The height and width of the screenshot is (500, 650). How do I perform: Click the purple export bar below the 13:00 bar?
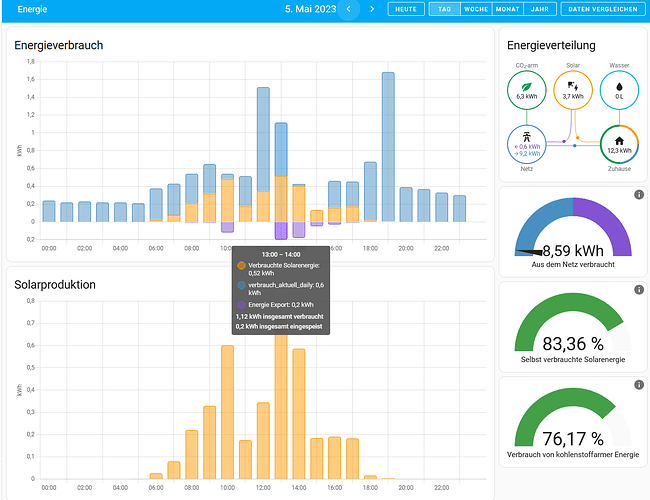click(281, 231)
